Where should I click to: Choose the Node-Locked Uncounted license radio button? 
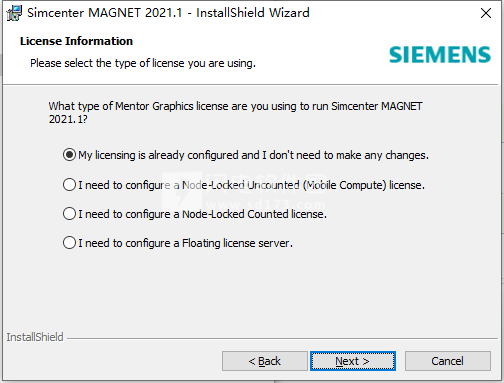pos(69,185)
